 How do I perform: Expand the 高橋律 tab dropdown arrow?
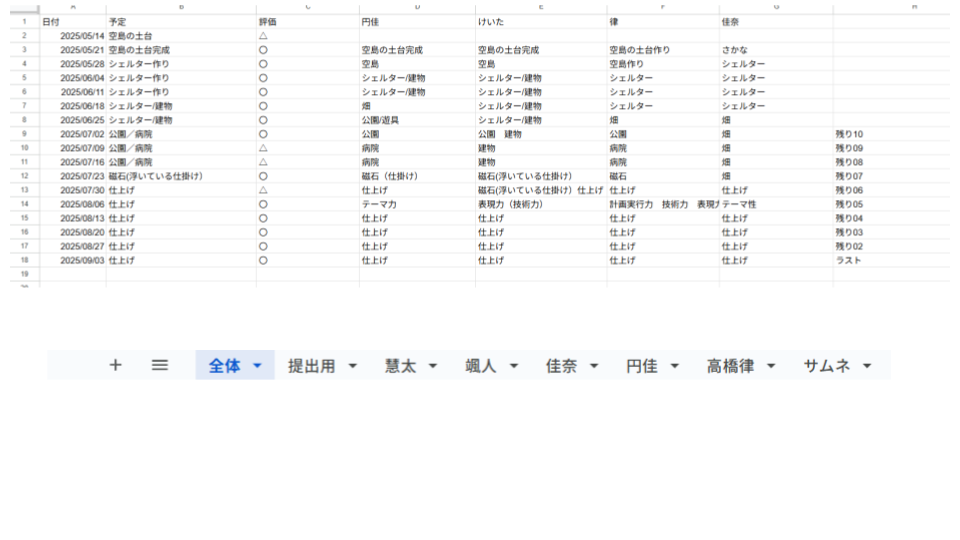pos(771,366)
